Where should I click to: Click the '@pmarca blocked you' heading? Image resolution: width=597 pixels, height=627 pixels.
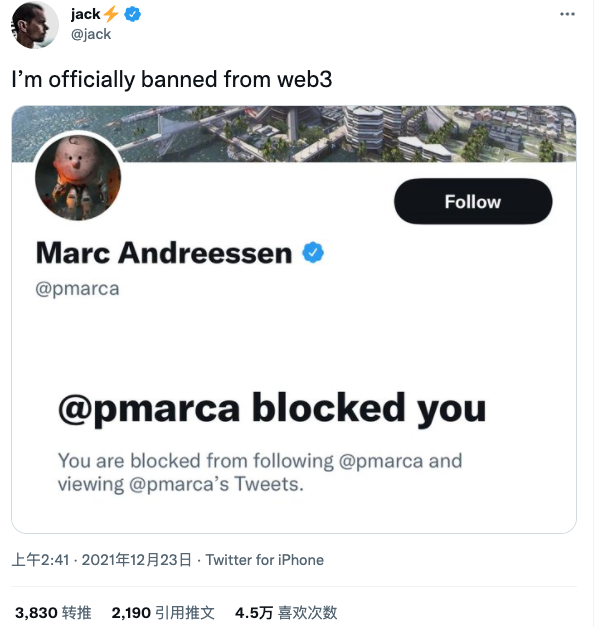[x=272, y=409]
